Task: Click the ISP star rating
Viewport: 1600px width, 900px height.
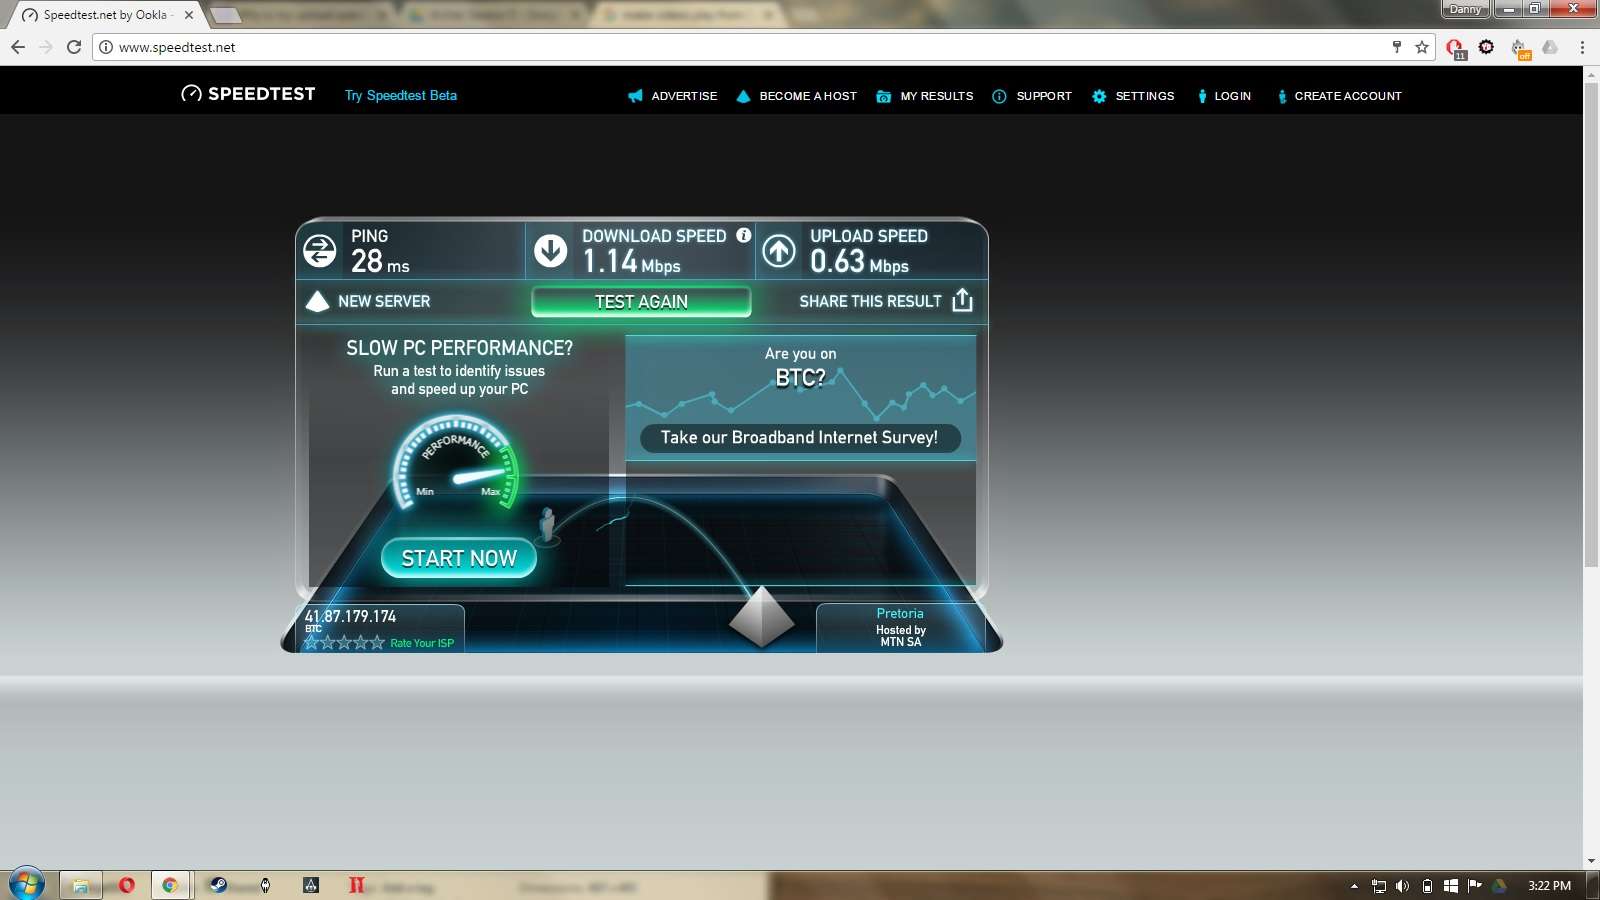Action: [x=344, y=643]
